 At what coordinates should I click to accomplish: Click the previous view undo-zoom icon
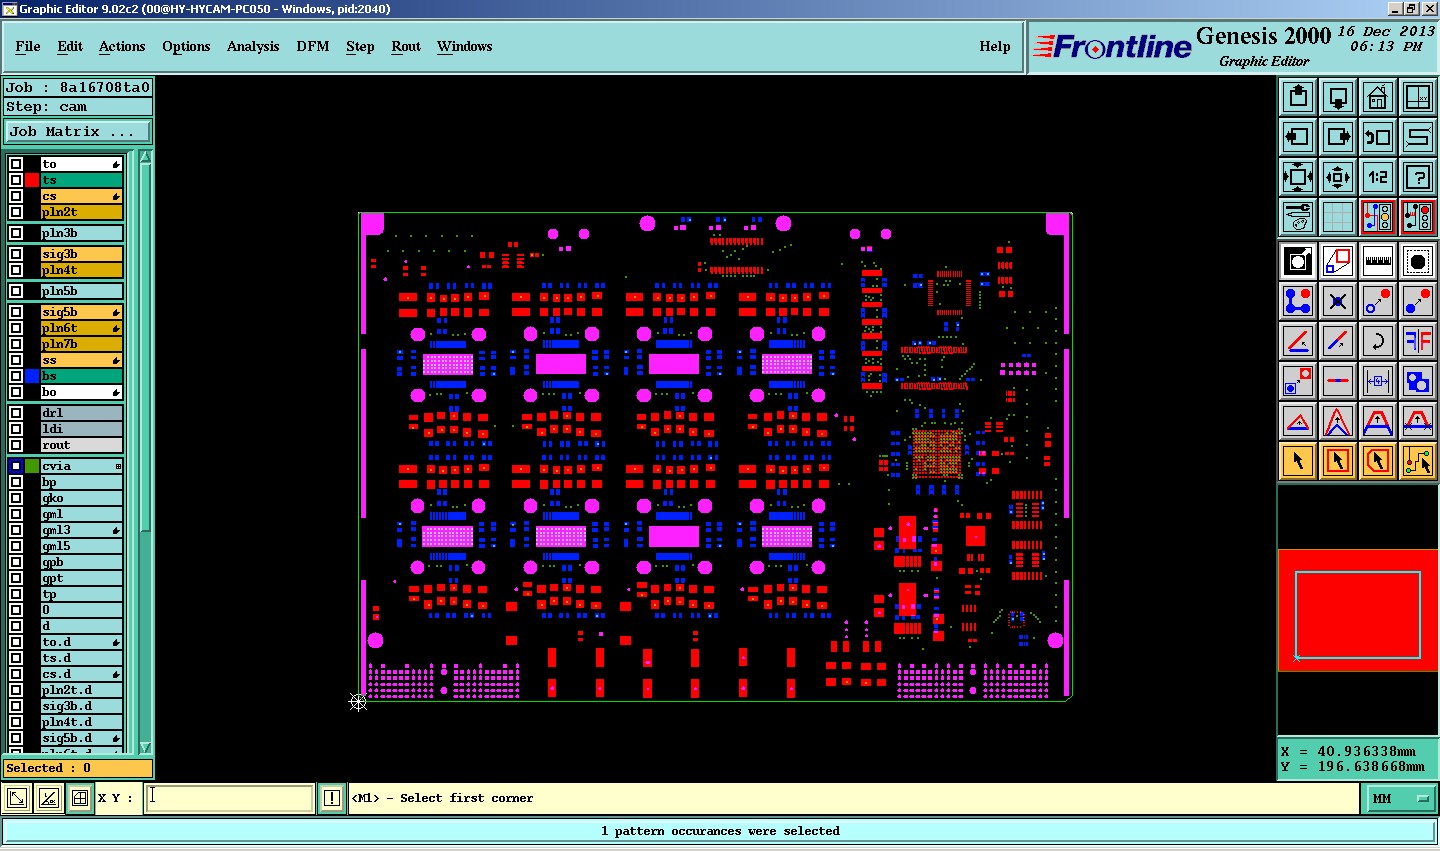click(x=1378, y=137)
